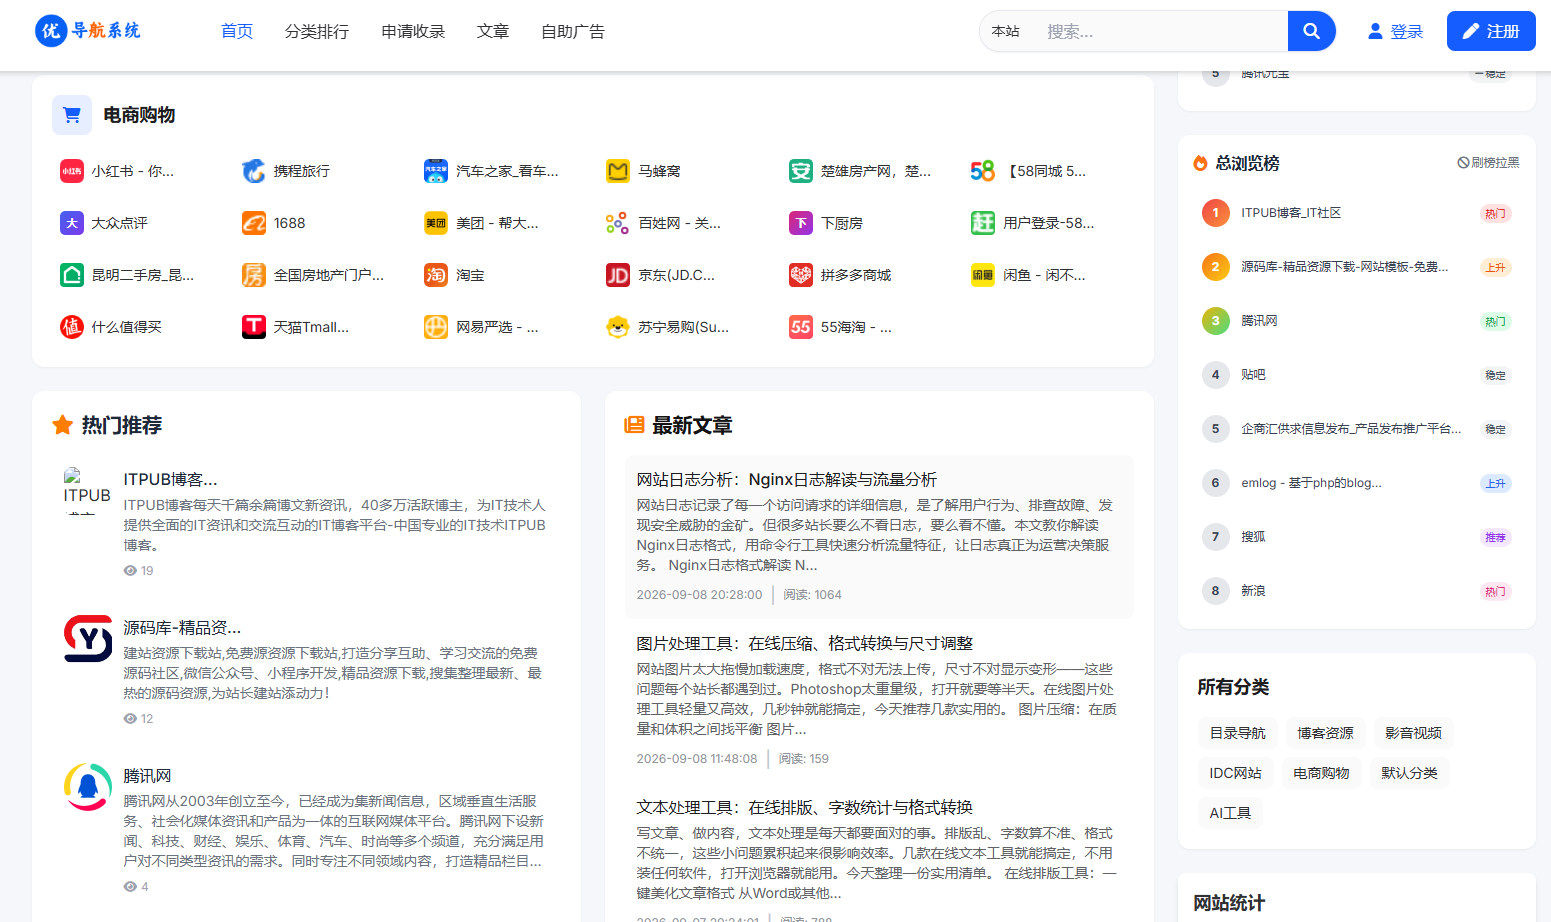This screenshot has height=922, width=1551.
Task: Open the 下厨房 icon
Action: 801,223
